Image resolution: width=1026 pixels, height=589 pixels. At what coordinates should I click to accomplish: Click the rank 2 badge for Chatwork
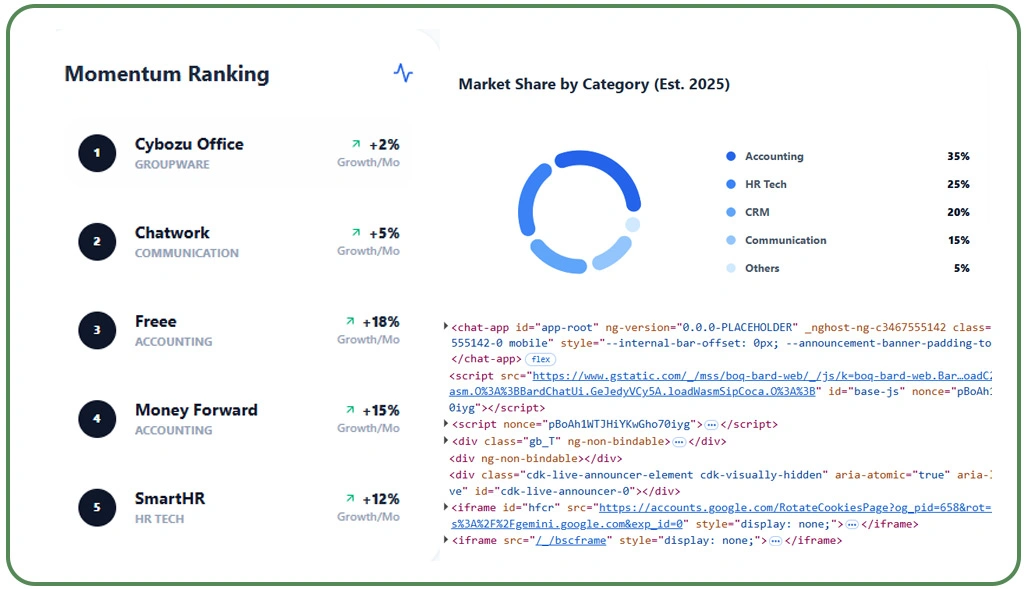pyautogui.click(x=97, y=241)
